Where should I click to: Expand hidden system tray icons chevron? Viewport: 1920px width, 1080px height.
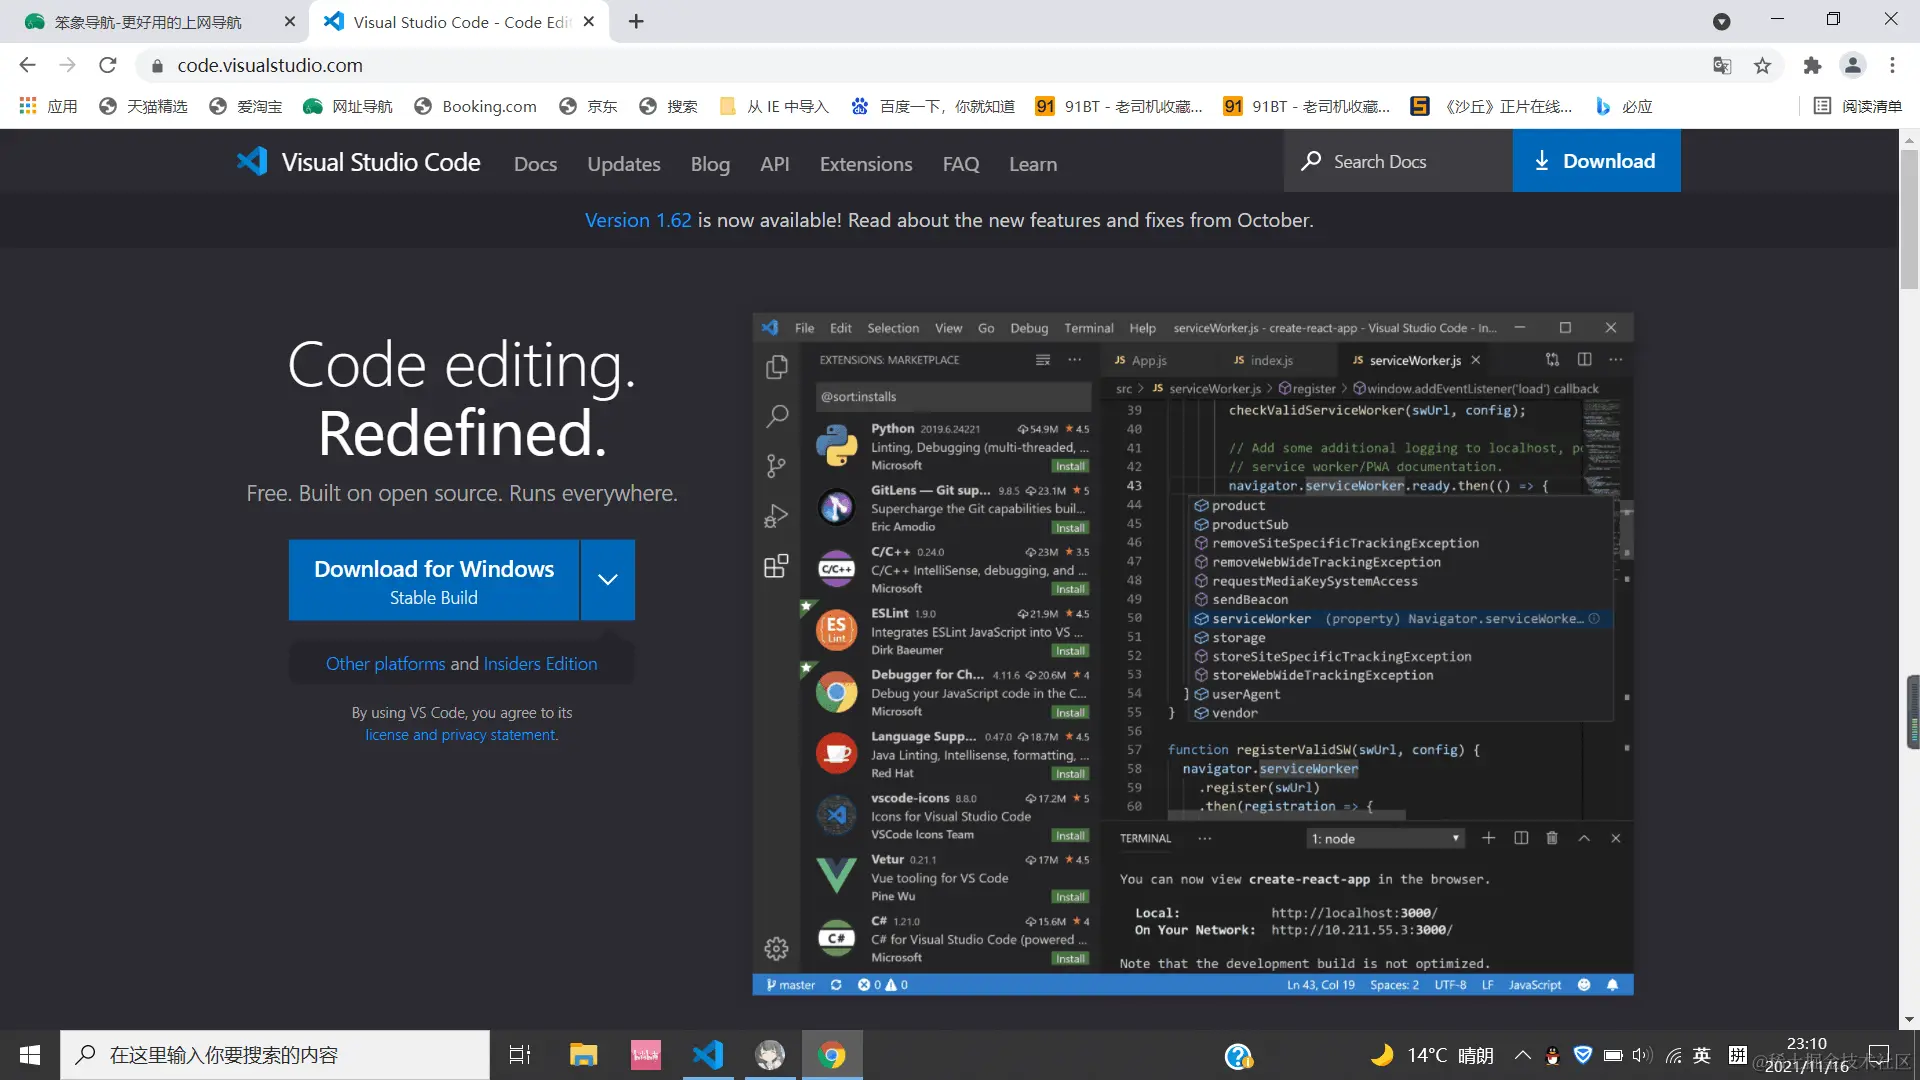pyautogui.click(x=1522, y=1055)
